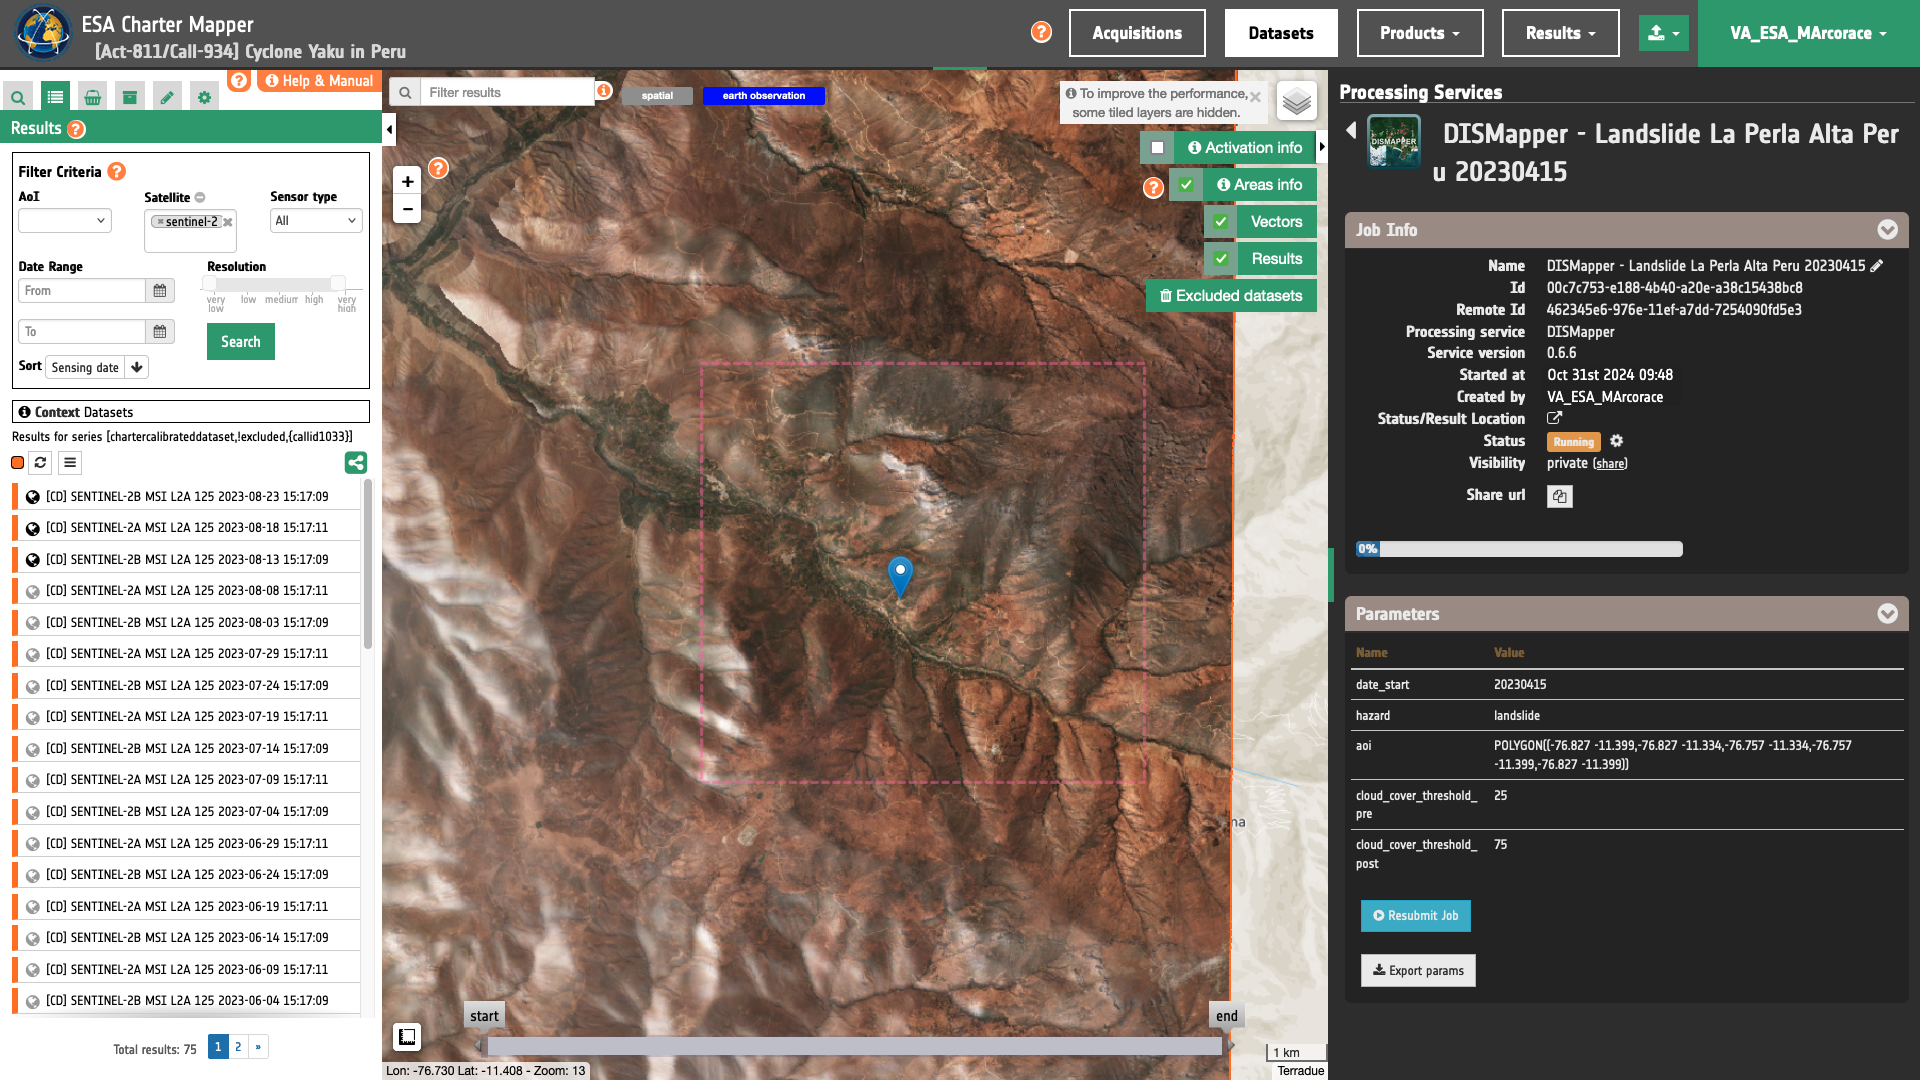This screenshot has height=1080, width=1920.
Task: Edit job name with pencil icon
Action: [x=1877, y=266]
